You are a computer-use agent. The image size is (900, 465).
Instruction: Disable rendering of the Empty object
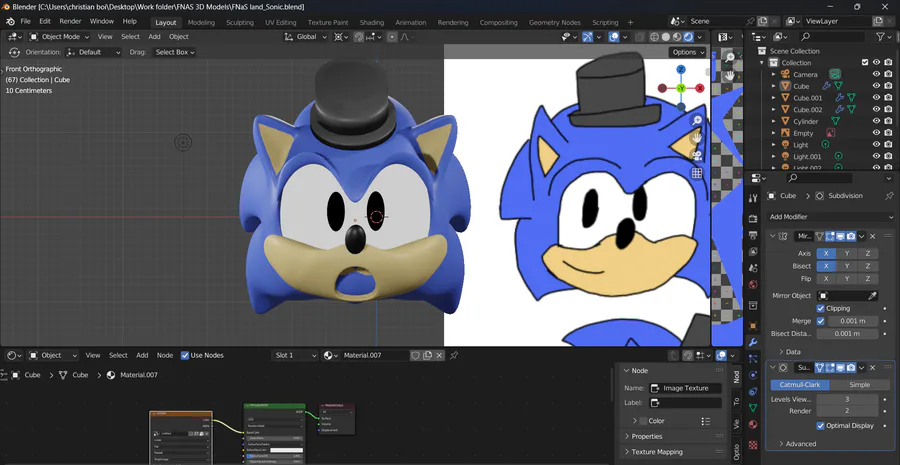888,133
